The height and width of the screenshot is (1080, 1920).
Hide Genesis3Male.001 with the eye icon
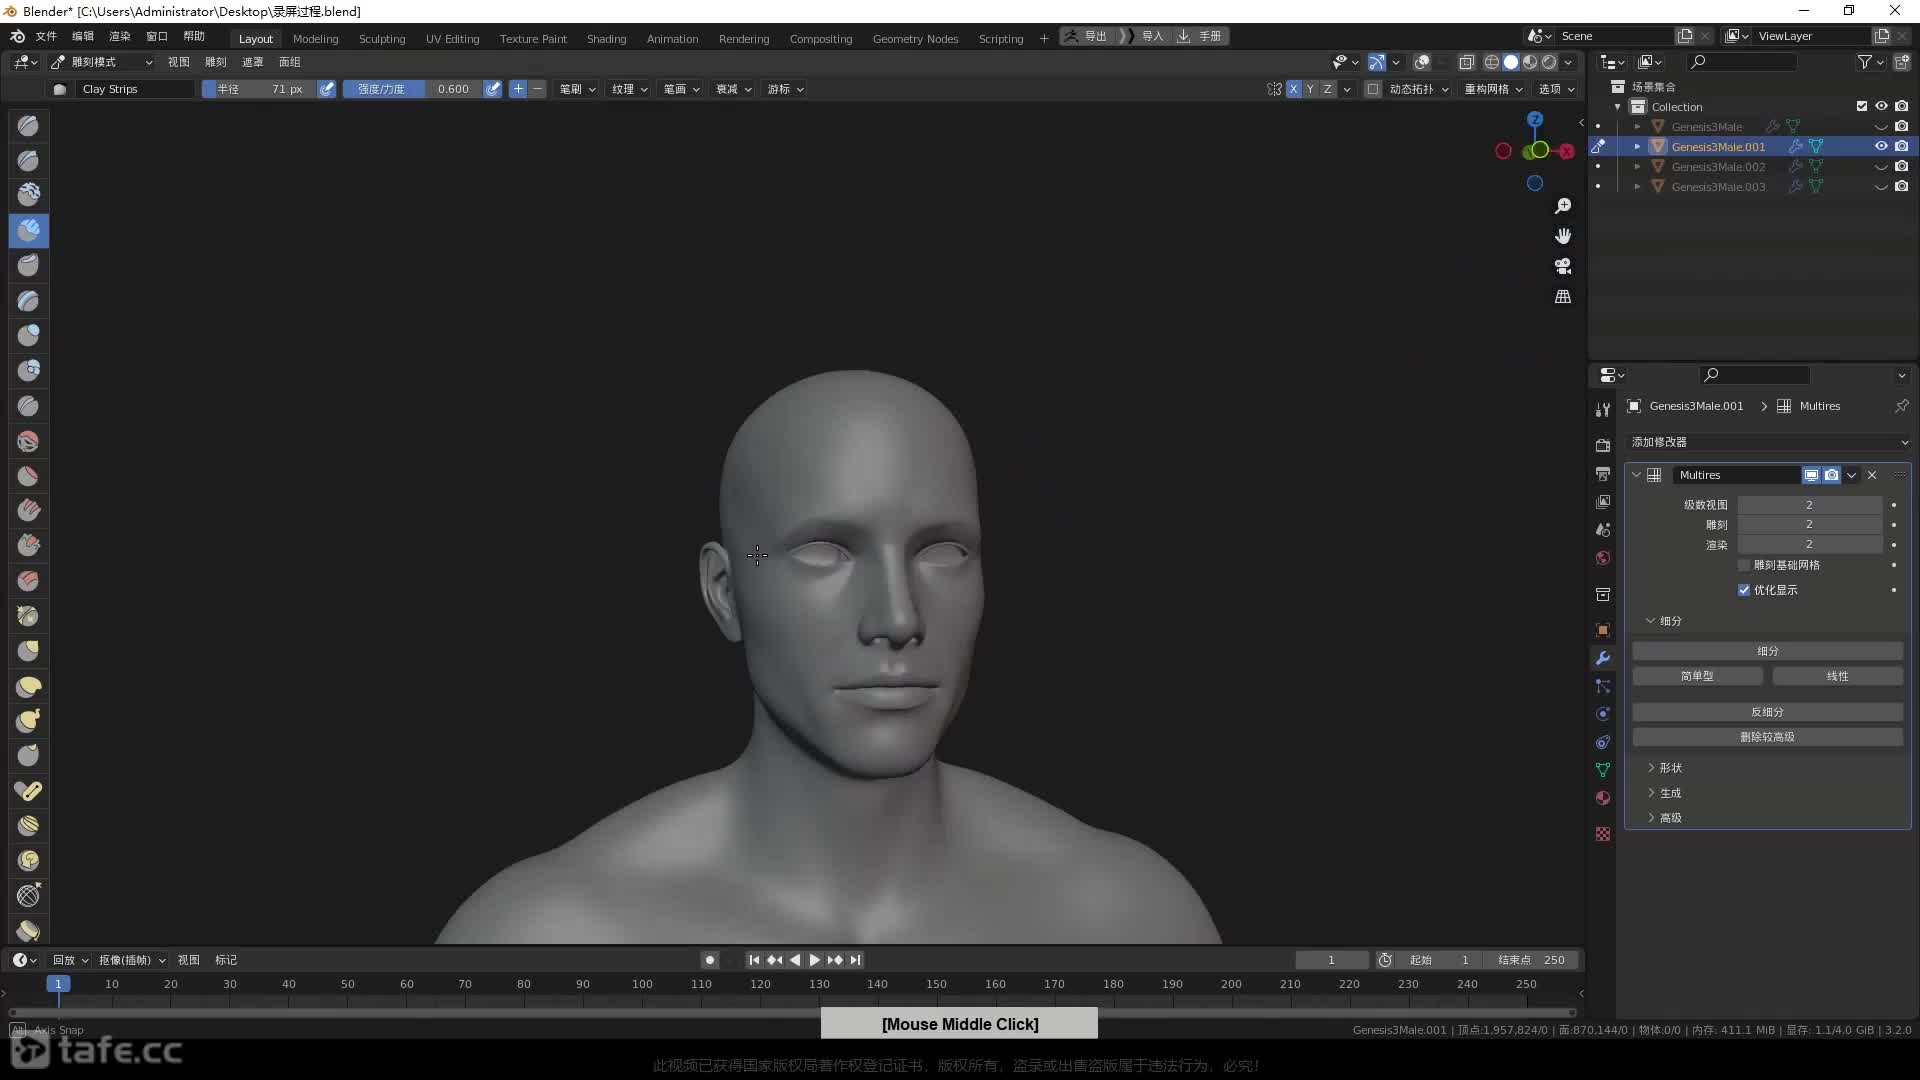[1881, 146]
